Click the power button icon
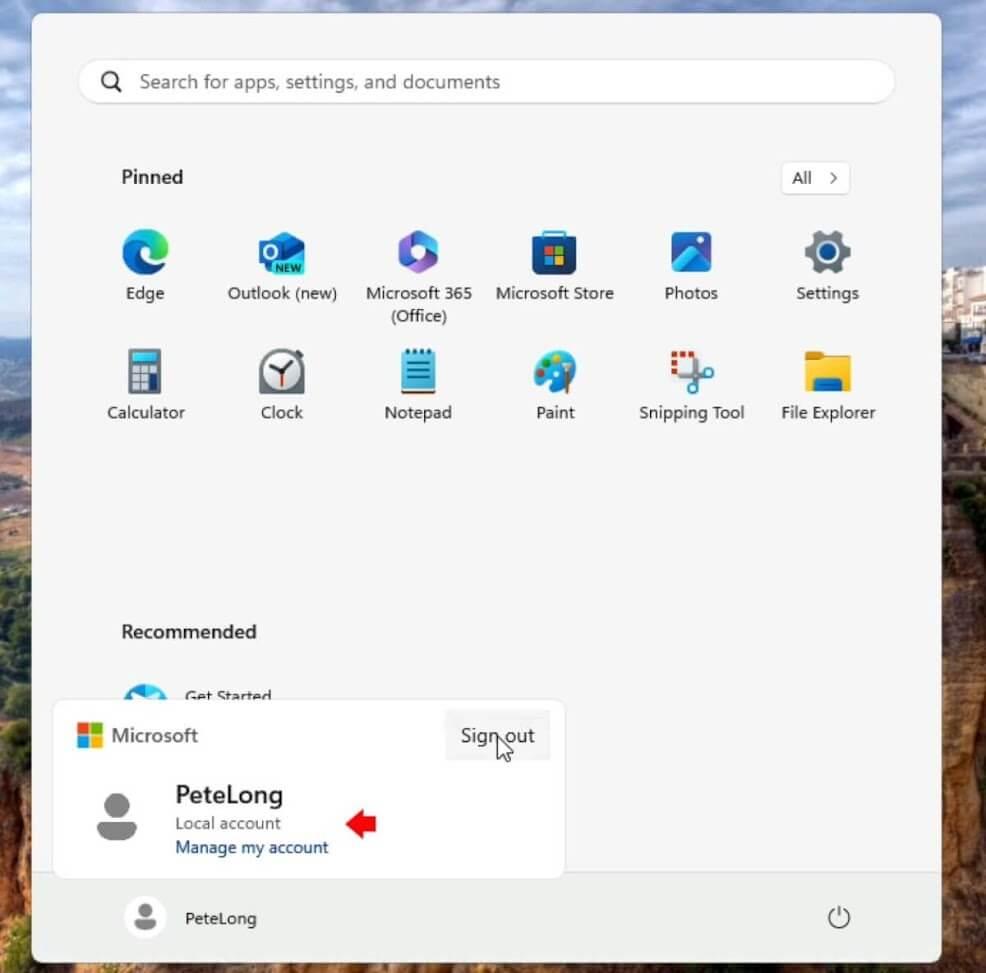 point(839,918)
